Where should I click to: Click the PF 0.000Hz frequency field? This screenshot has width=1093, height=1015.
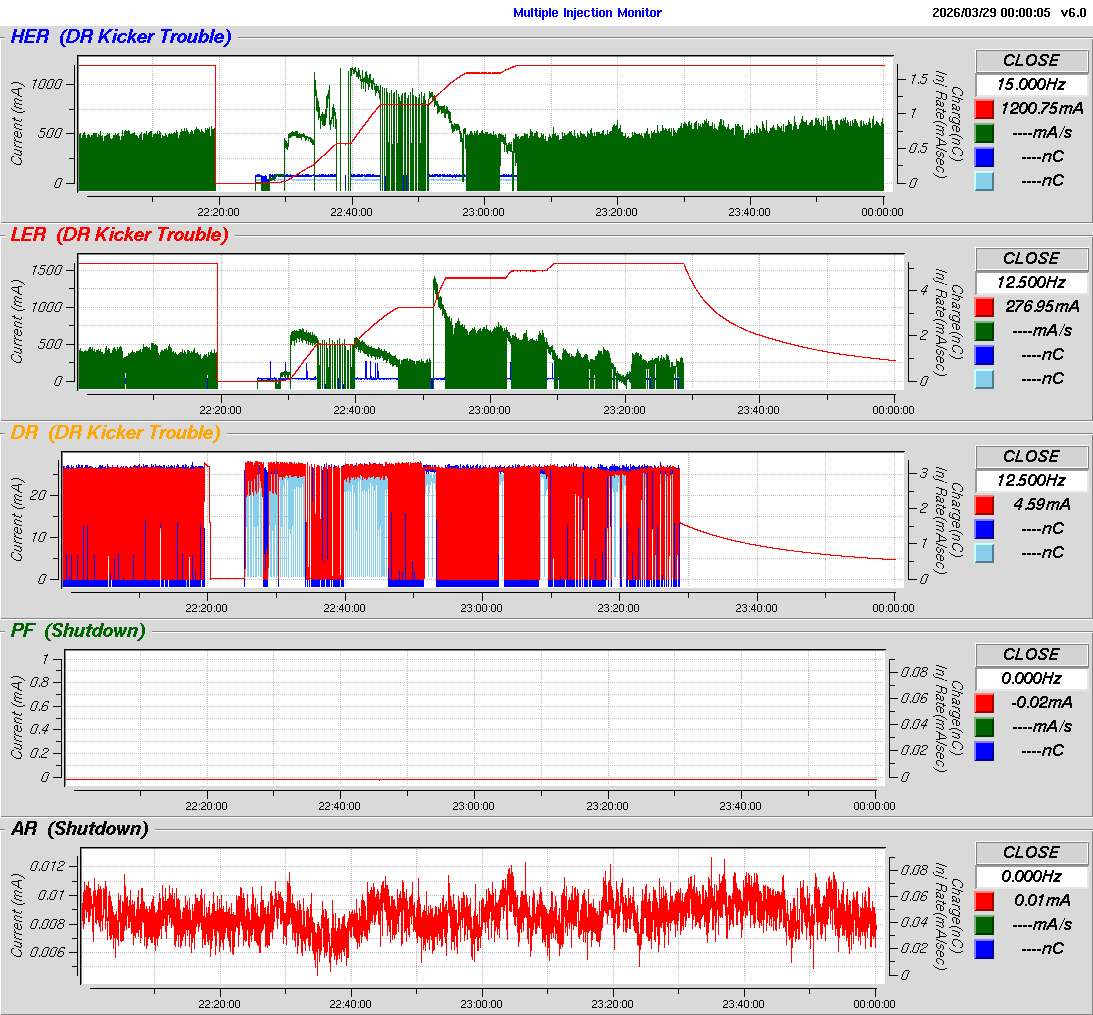(1031, 679)
